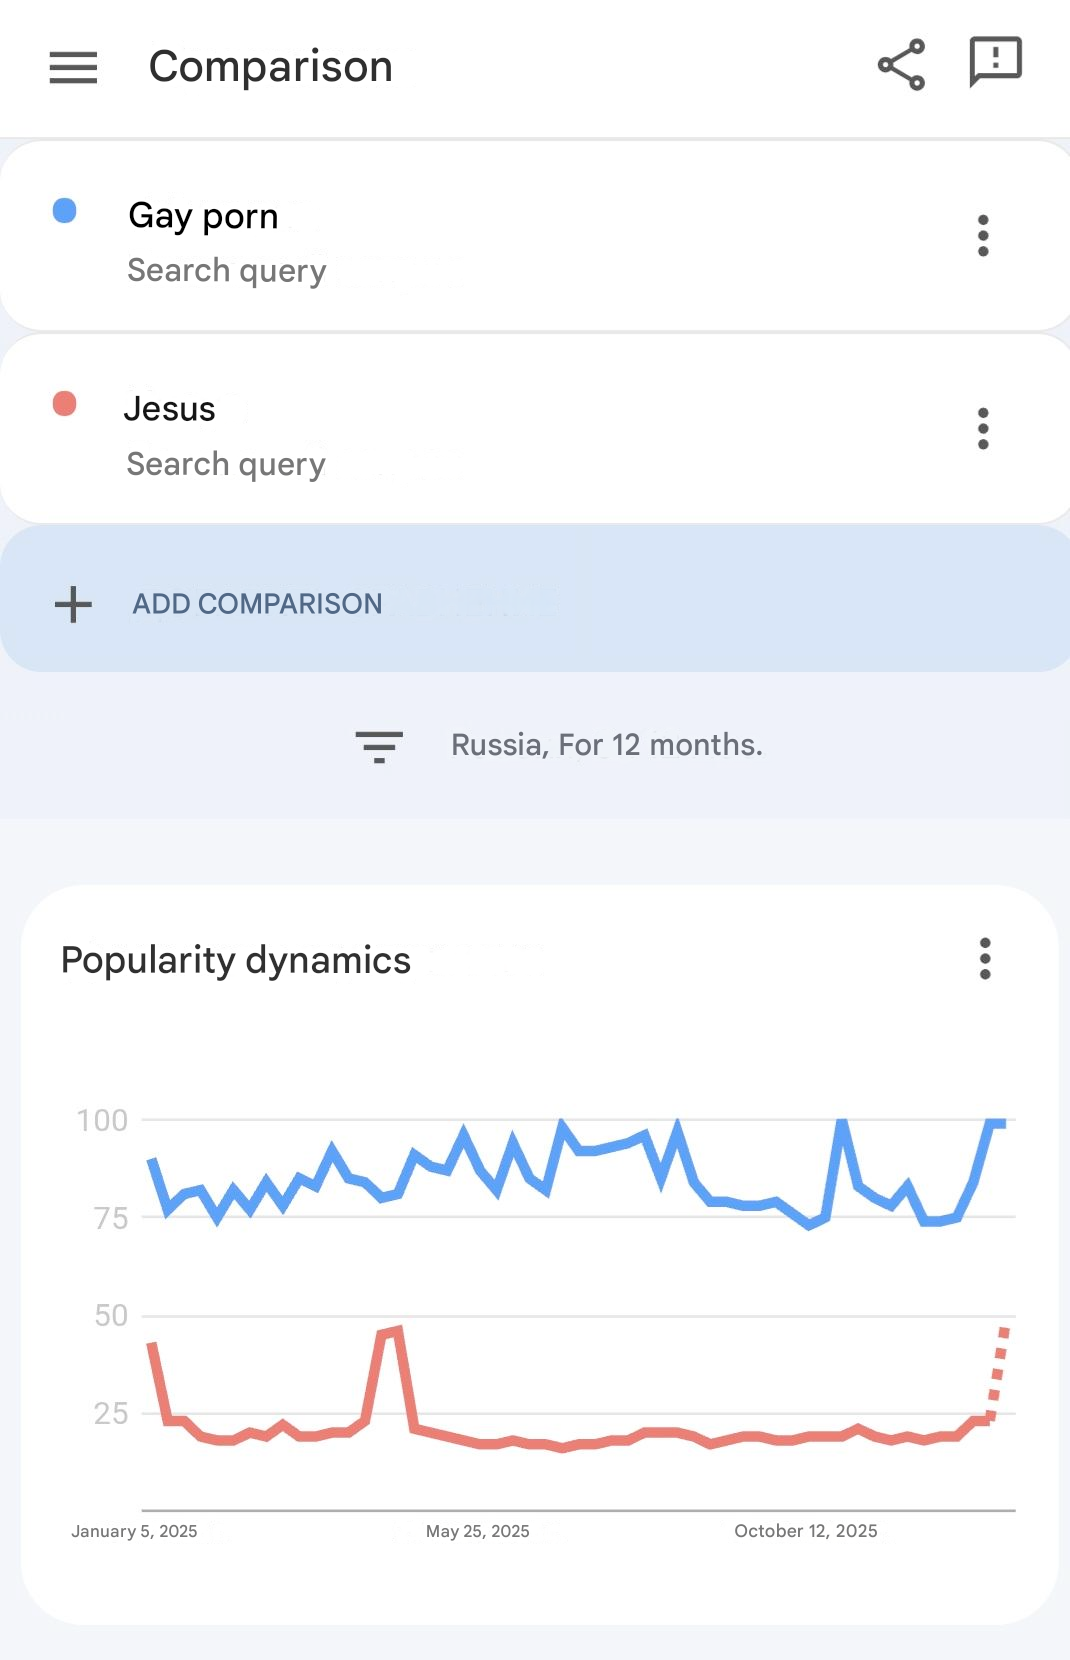
Task: Tap the share icon
Action: (x=901, y=65)
